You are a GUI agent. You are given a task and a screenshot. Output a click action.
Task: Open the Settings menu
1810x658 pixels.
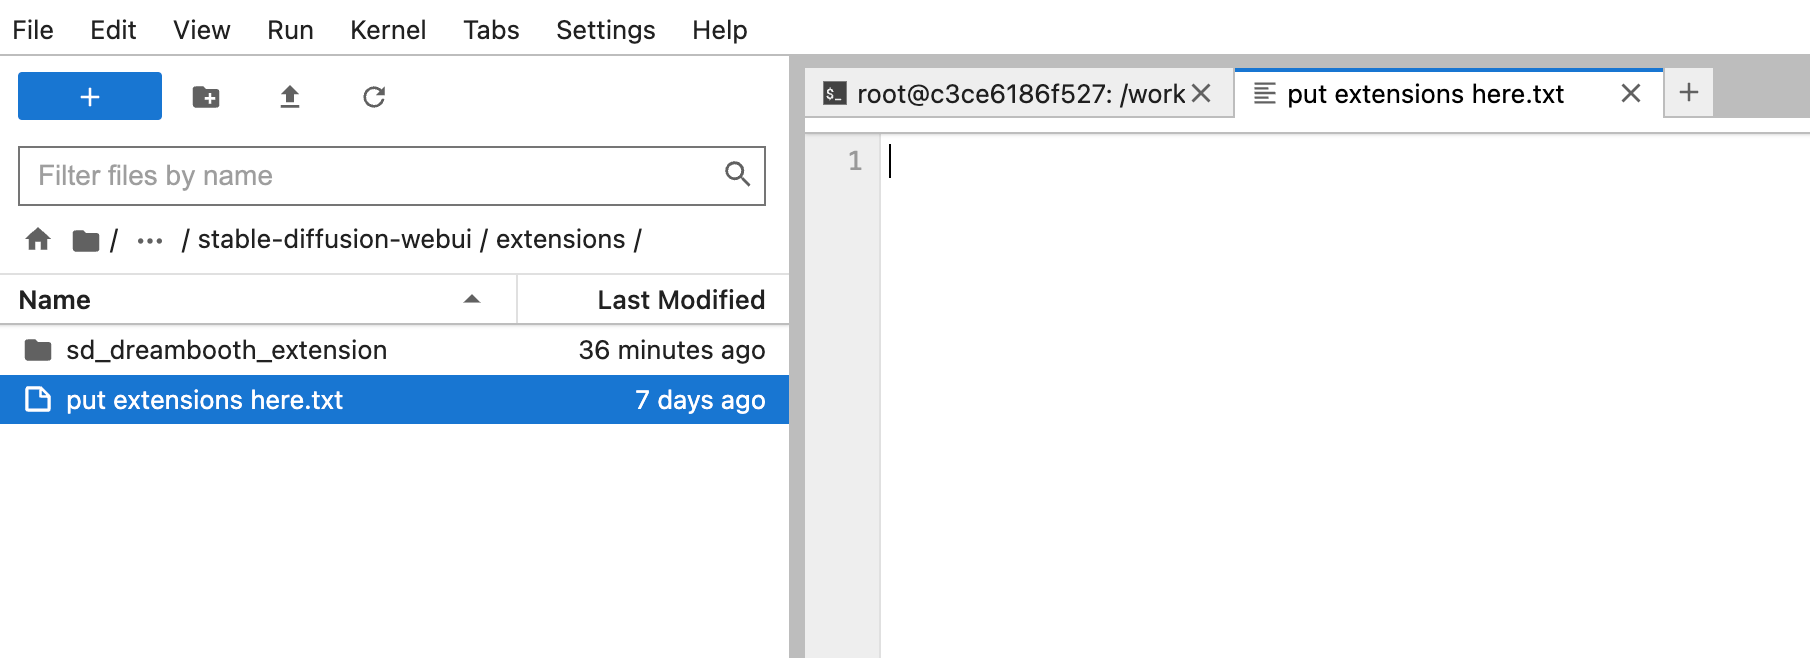(605, 30)
